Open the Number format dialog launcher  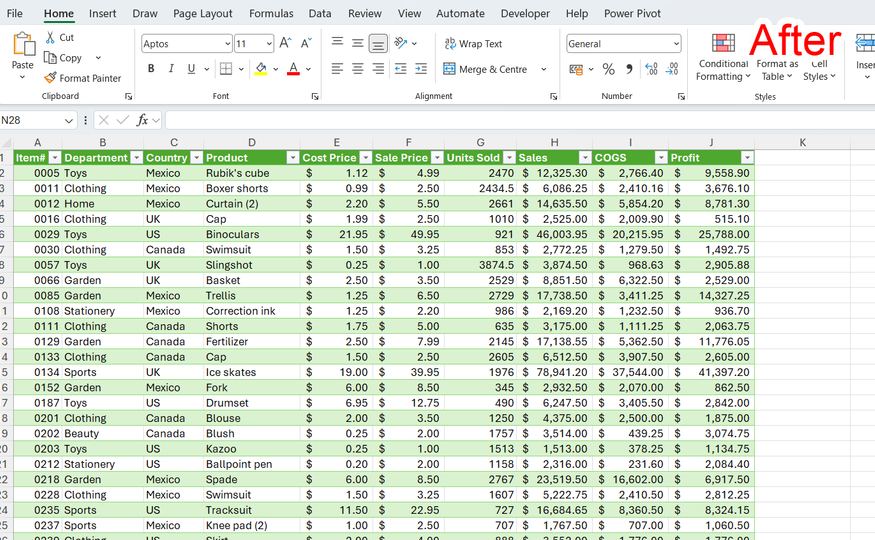point(681,97)
